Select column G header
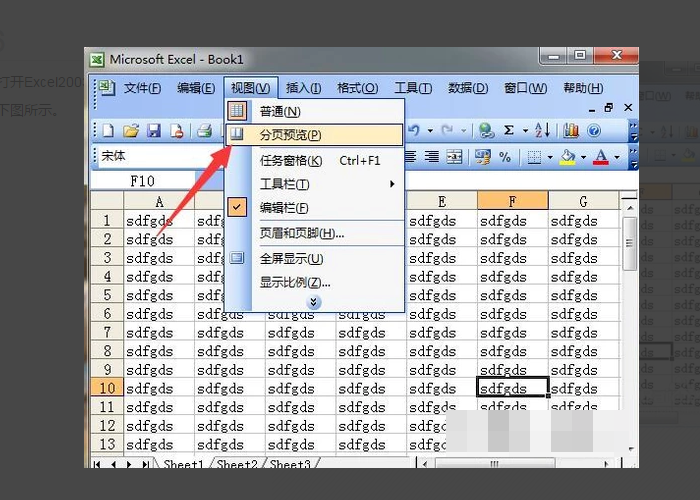 point(583,201)
